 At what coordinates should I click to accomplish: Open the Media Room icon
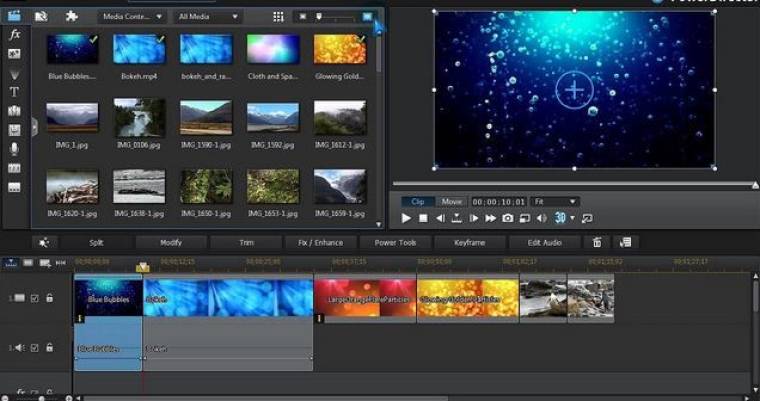click(14, 16)
